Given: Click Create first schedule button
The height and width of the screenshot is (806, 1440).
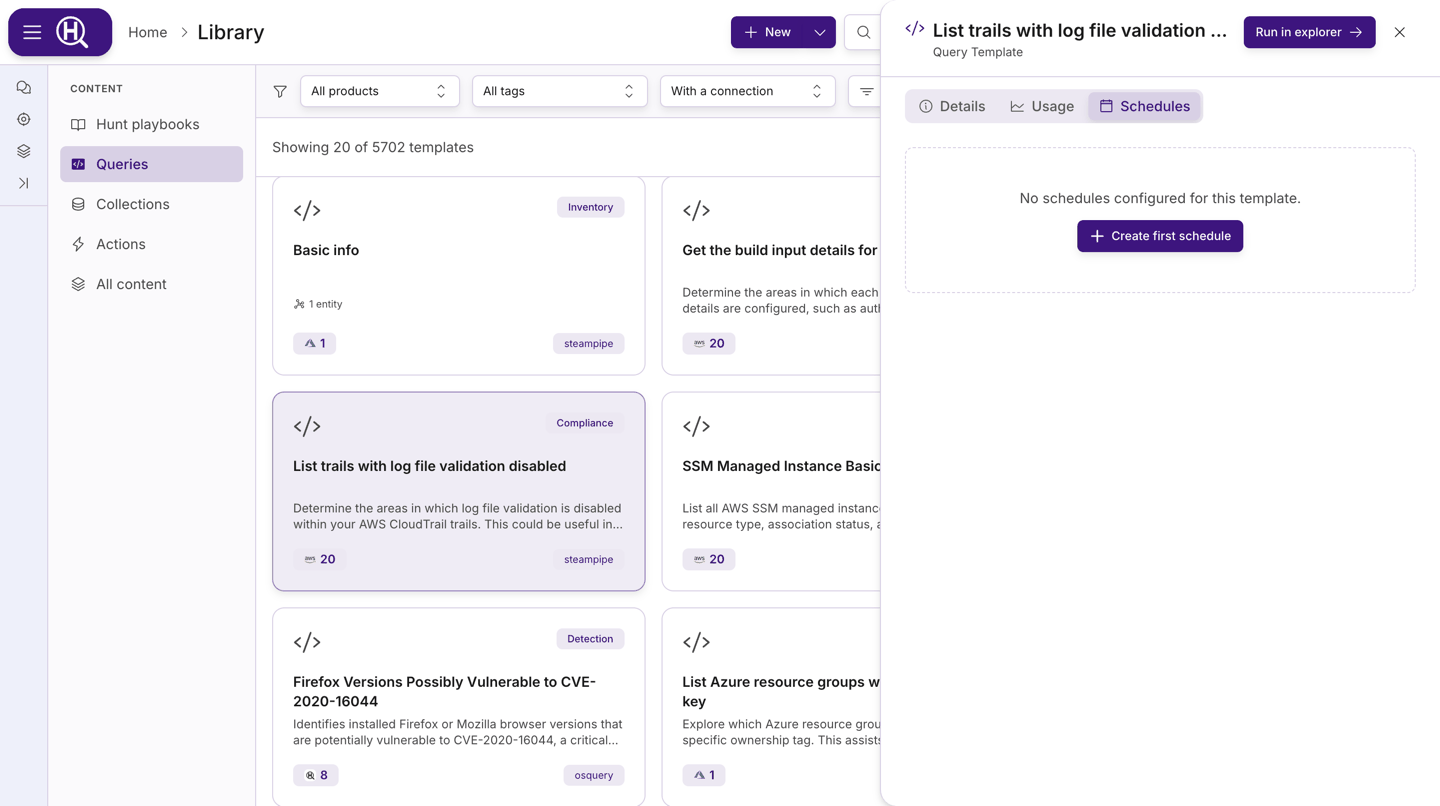Looking at the screenshot, I should pyautogui.click(x=1160, y=236).
